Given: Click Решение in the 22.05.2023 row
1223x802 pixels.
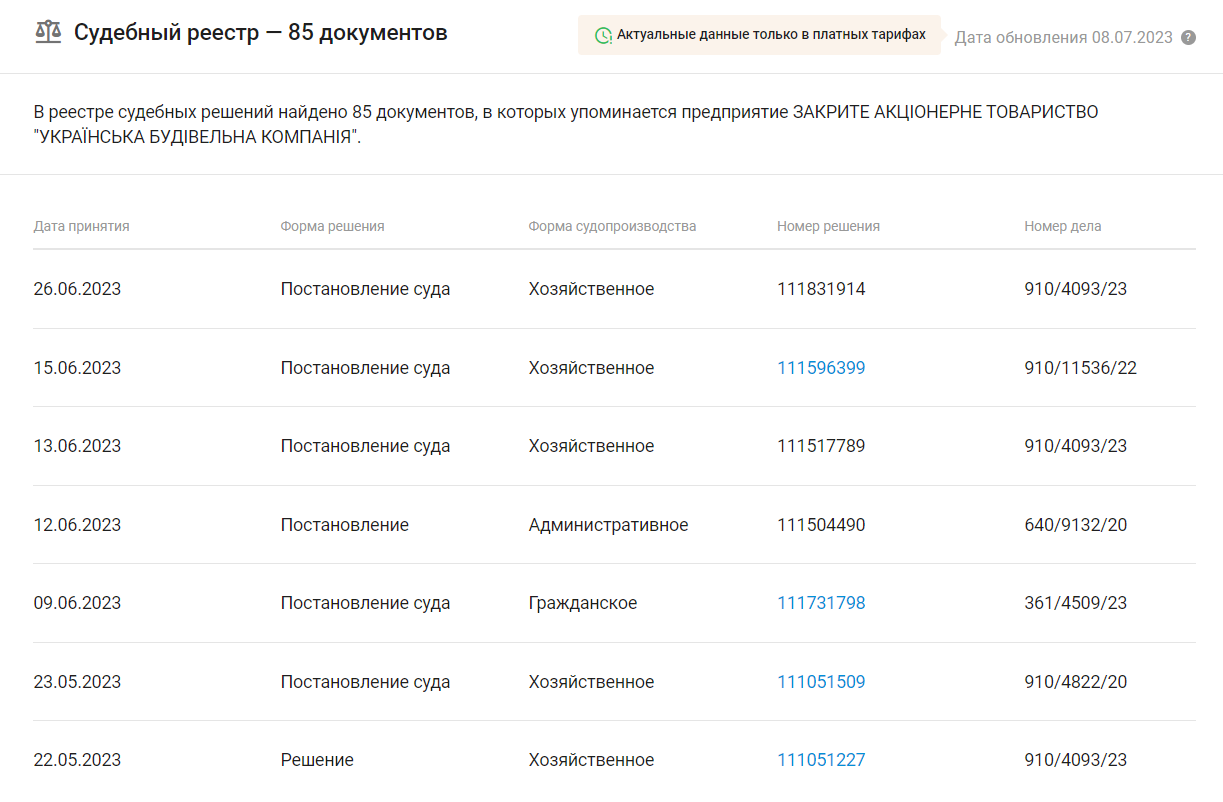Looking at the screenshot, I should (x=317, y=760).
